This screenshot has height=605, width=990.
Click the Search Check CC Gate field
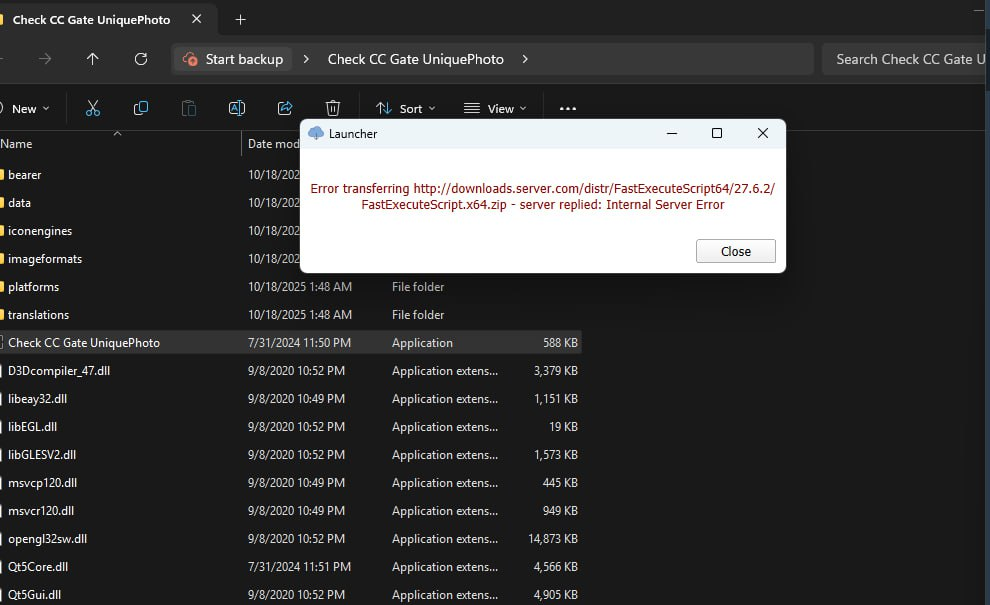[905, 59]
